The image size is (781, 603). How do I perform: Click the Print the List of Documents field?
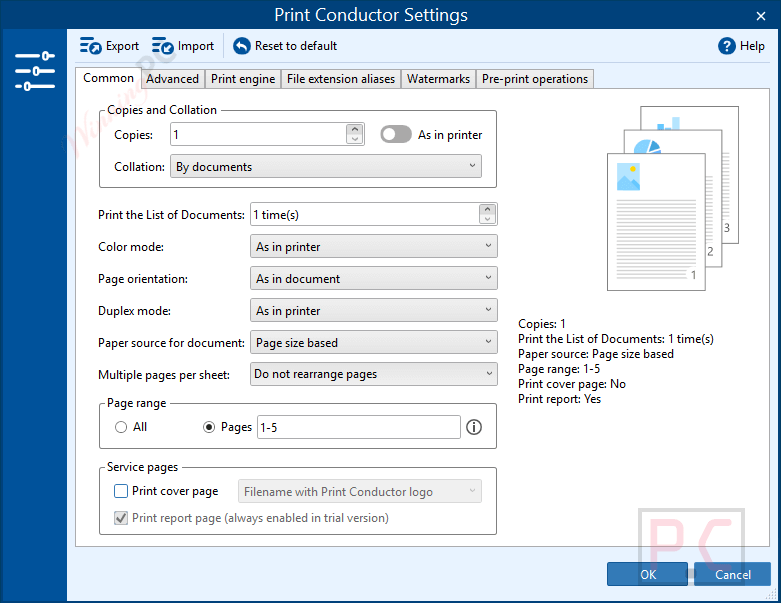tap(365, 215)
